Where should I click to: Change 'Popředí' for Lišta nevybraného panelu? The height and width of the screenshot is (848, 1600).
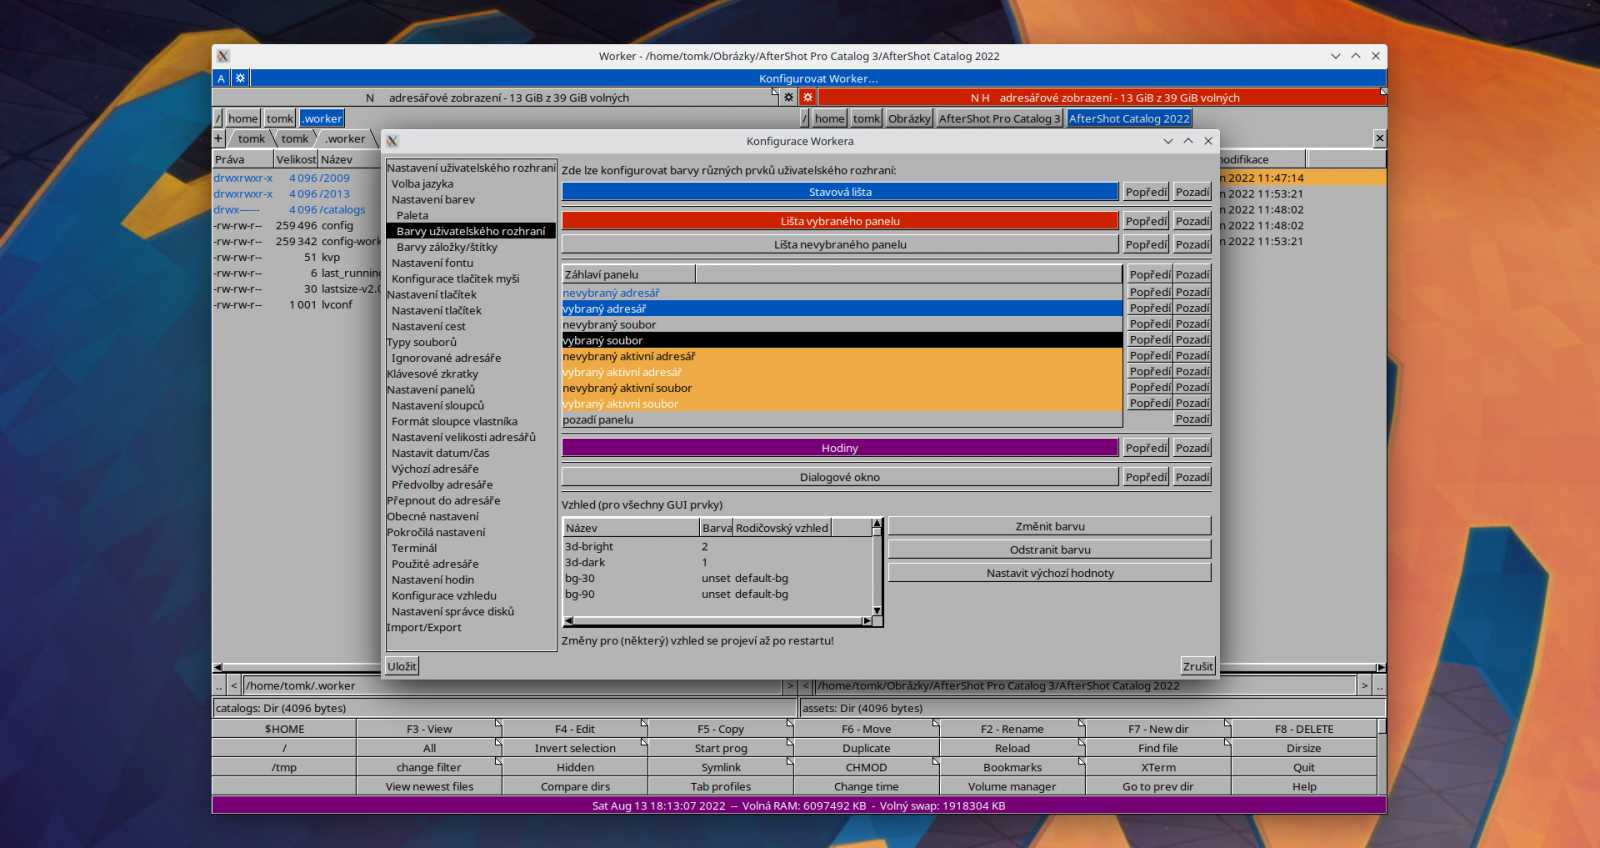[x=1146, y=244]
